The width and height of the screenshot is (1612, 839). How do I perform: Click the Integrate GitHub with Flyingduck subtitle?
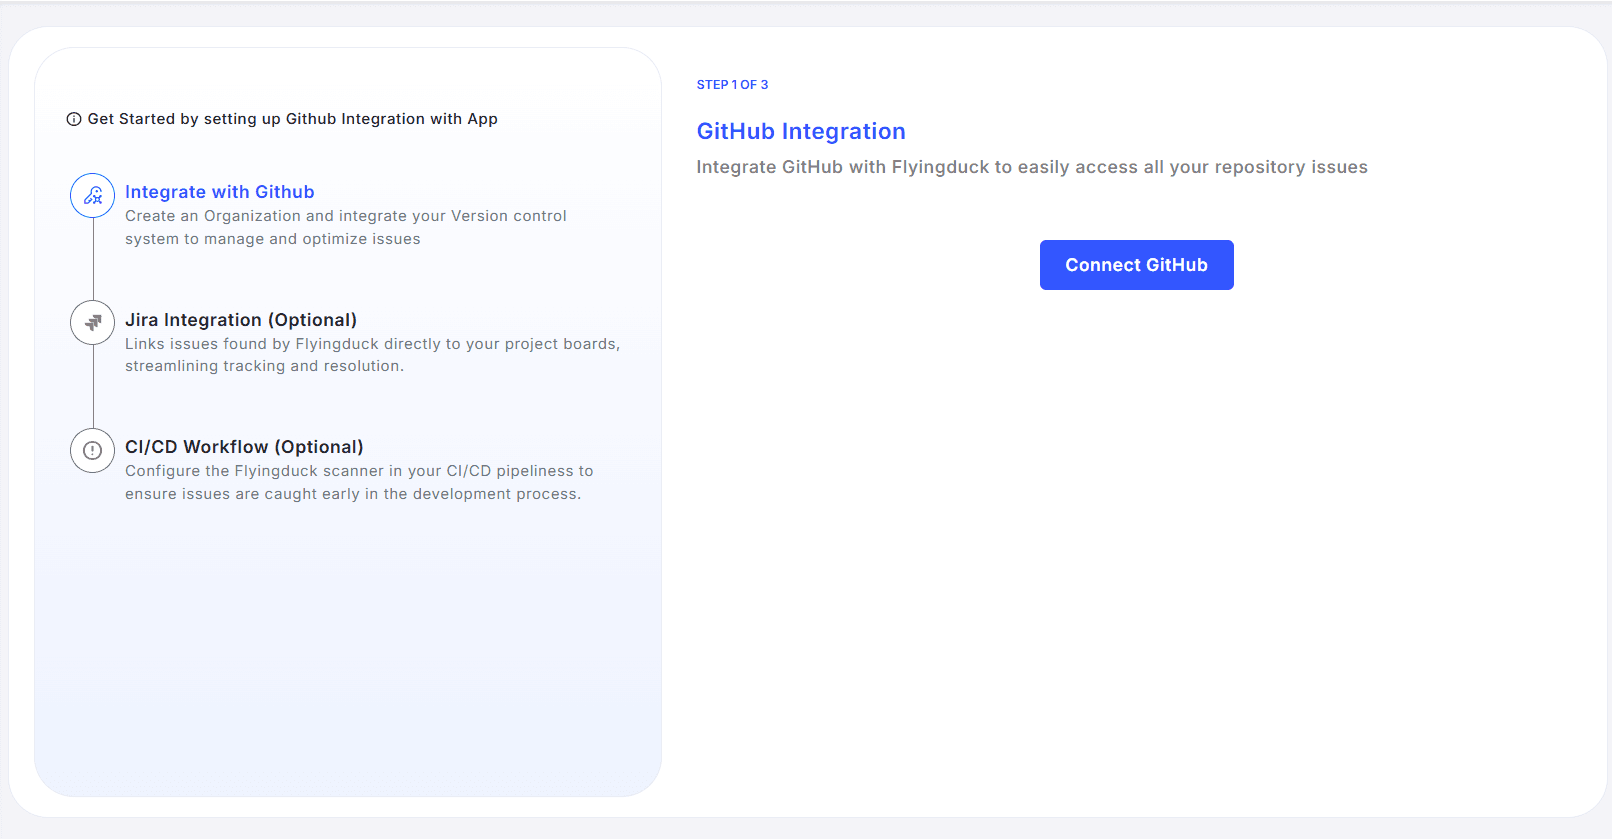click(1031, 167)
